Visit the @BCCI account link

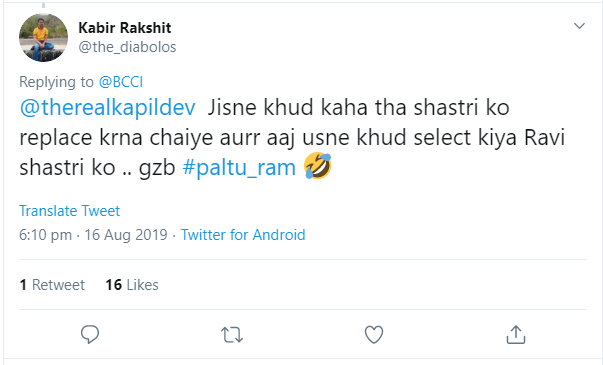coord(121,82)
